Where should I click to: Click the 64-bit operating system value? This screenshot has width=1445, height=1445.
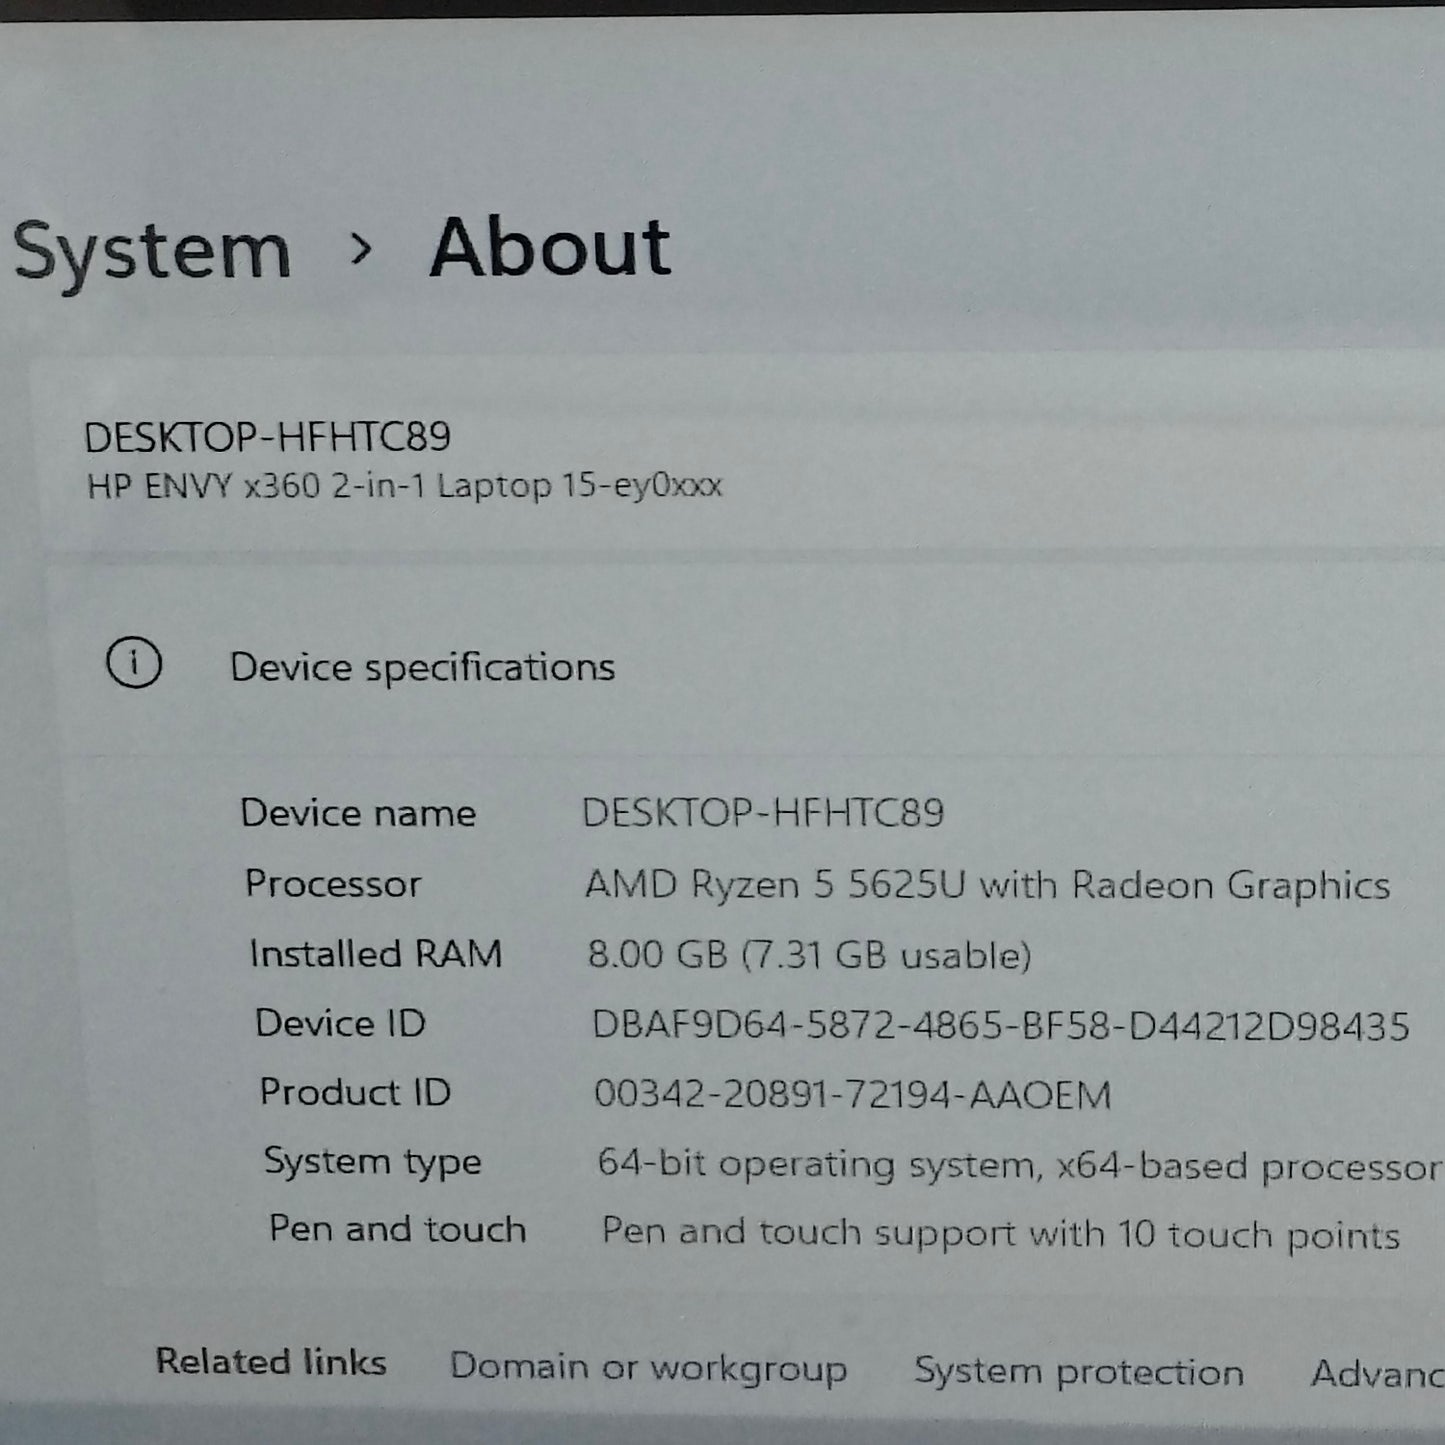[x=1018, y=1166]
